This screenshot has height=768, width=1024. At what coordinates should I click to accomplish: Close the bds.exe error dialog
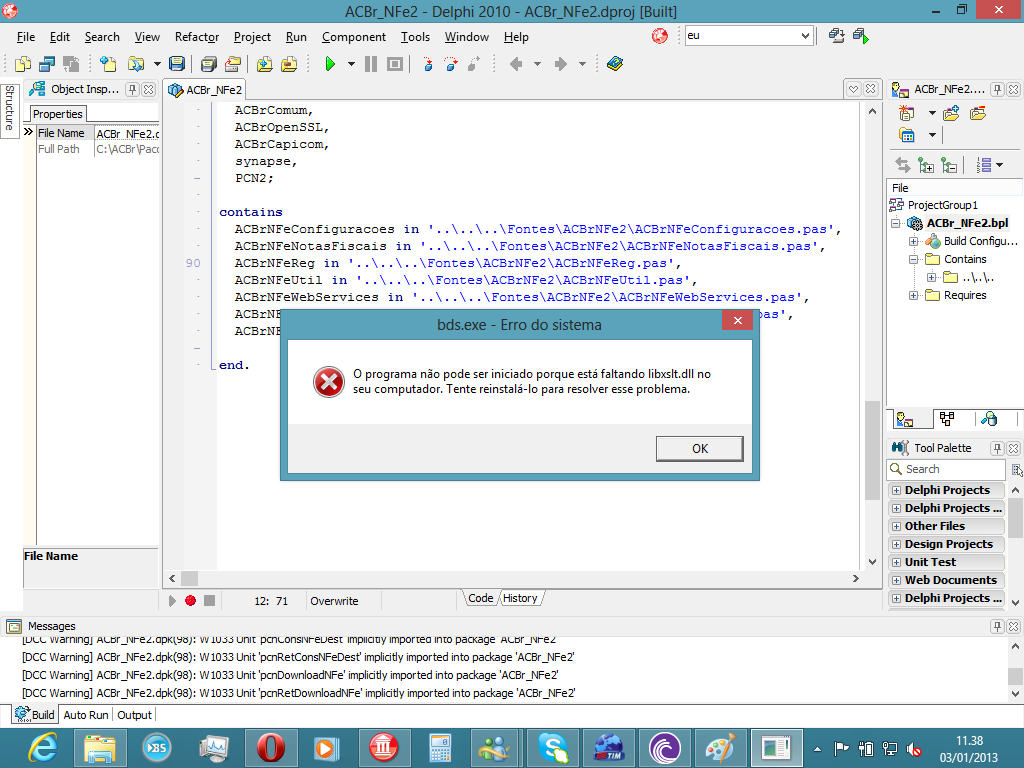(737, 320)
